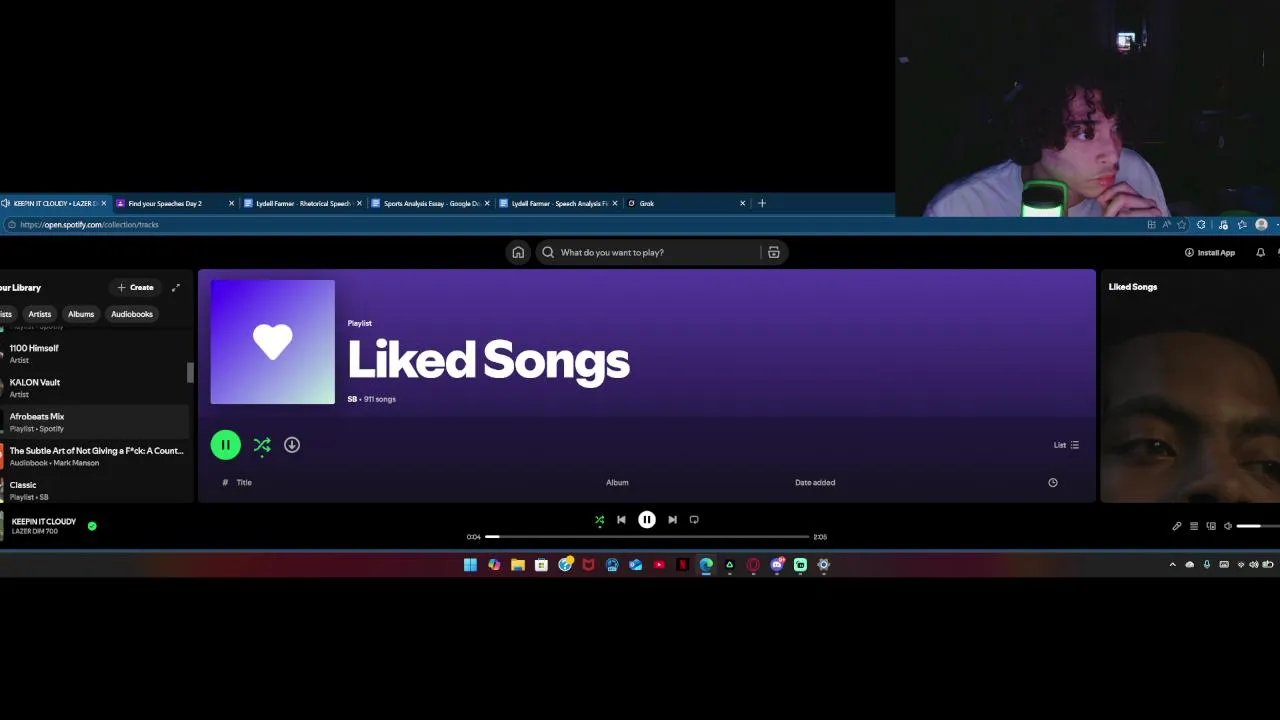Image resolution: width=1280 pixels, height=720 pixels.
Task: Sort by the Title column header
Action: (x=244, y=482)
